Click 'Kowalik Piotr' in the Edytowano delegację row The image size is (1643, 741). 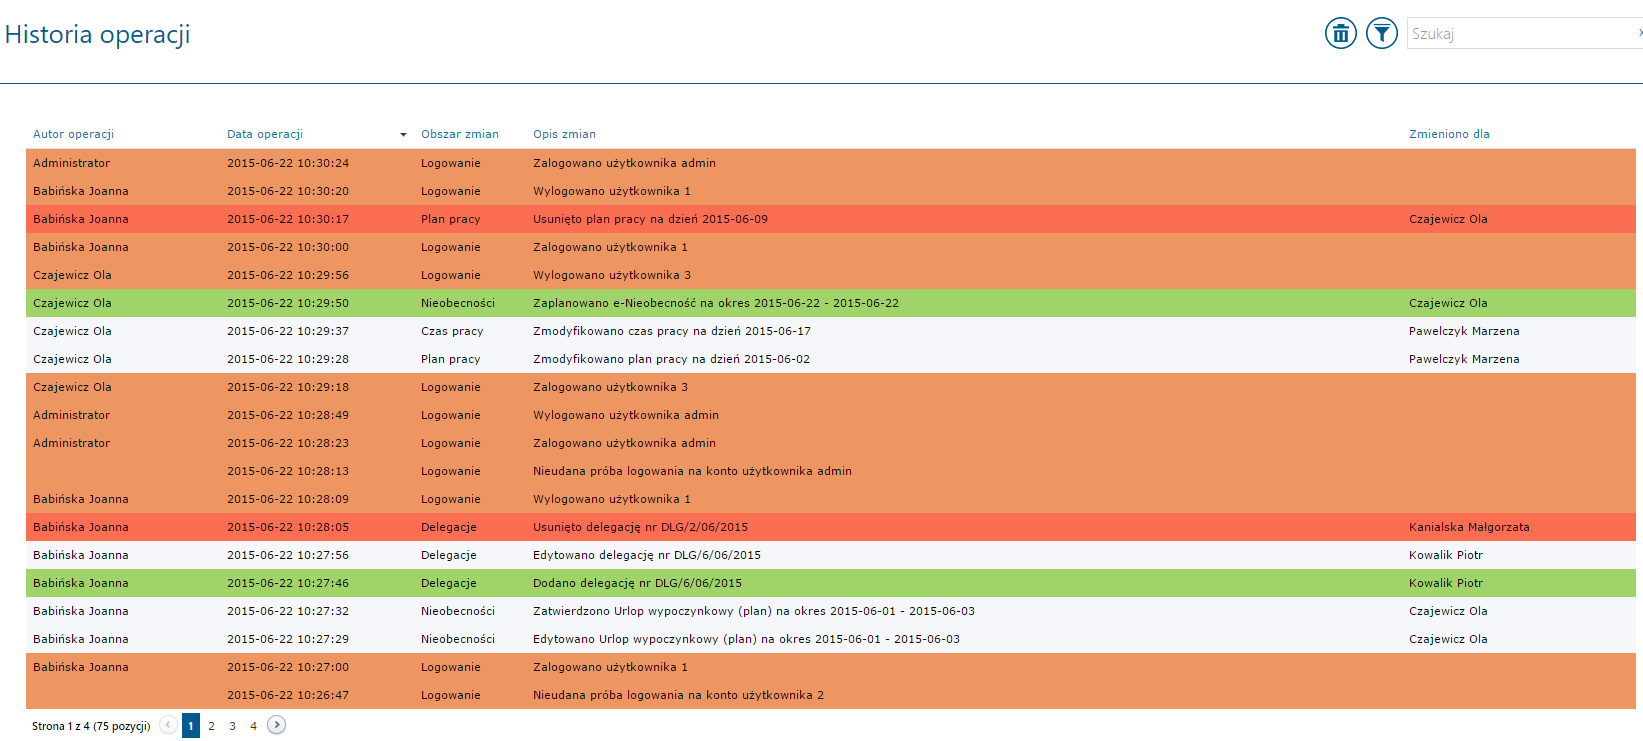pyautogui.click(x=1446, y=555)
